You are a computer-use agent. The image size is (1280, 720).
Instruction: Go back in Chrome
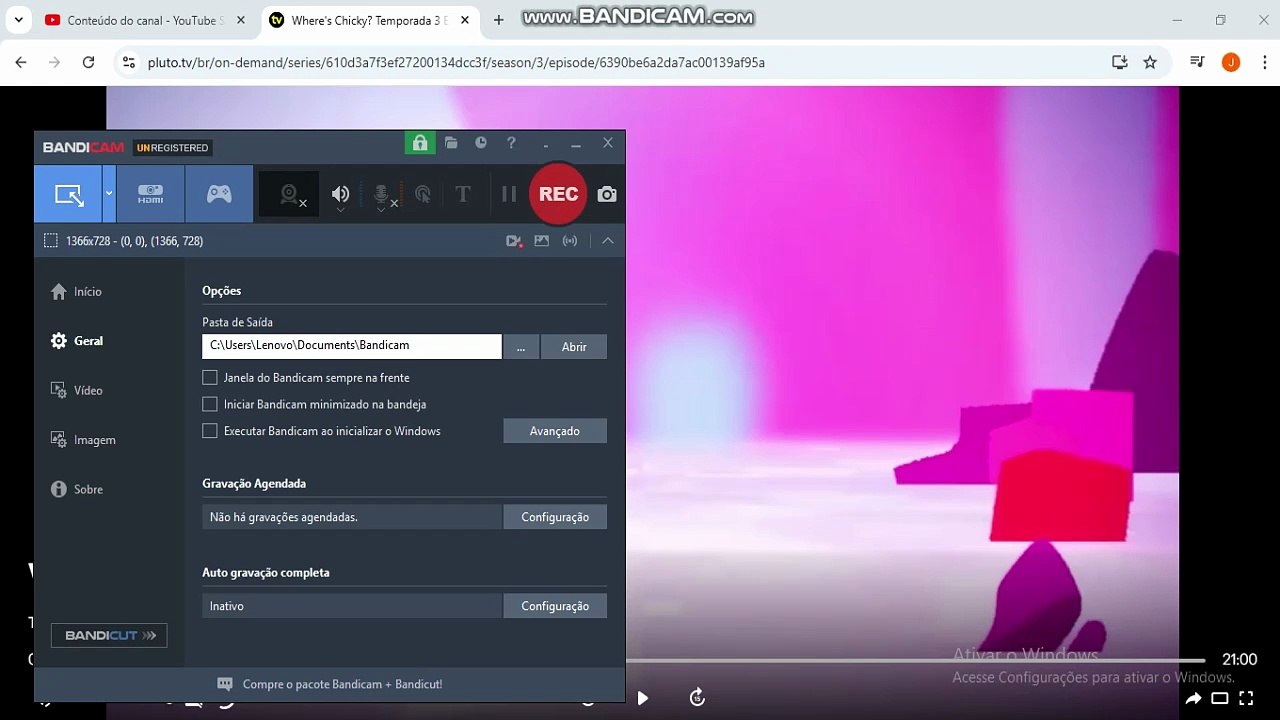[21, 62]
